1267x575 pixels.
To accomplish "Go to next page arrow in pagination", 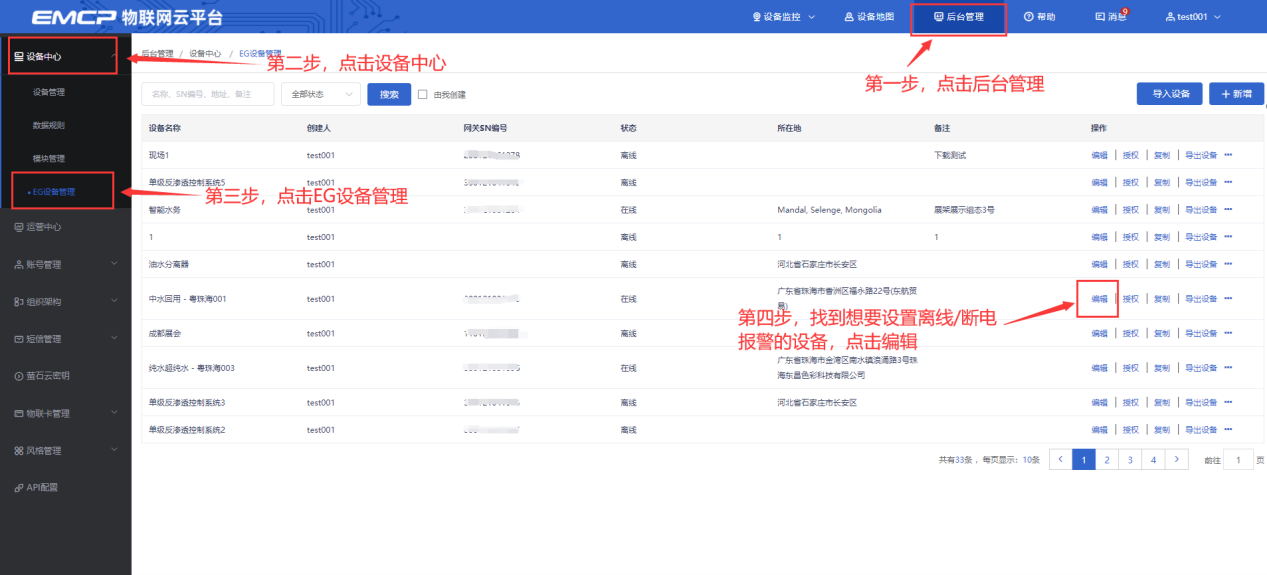I will tap(1177, 460).
